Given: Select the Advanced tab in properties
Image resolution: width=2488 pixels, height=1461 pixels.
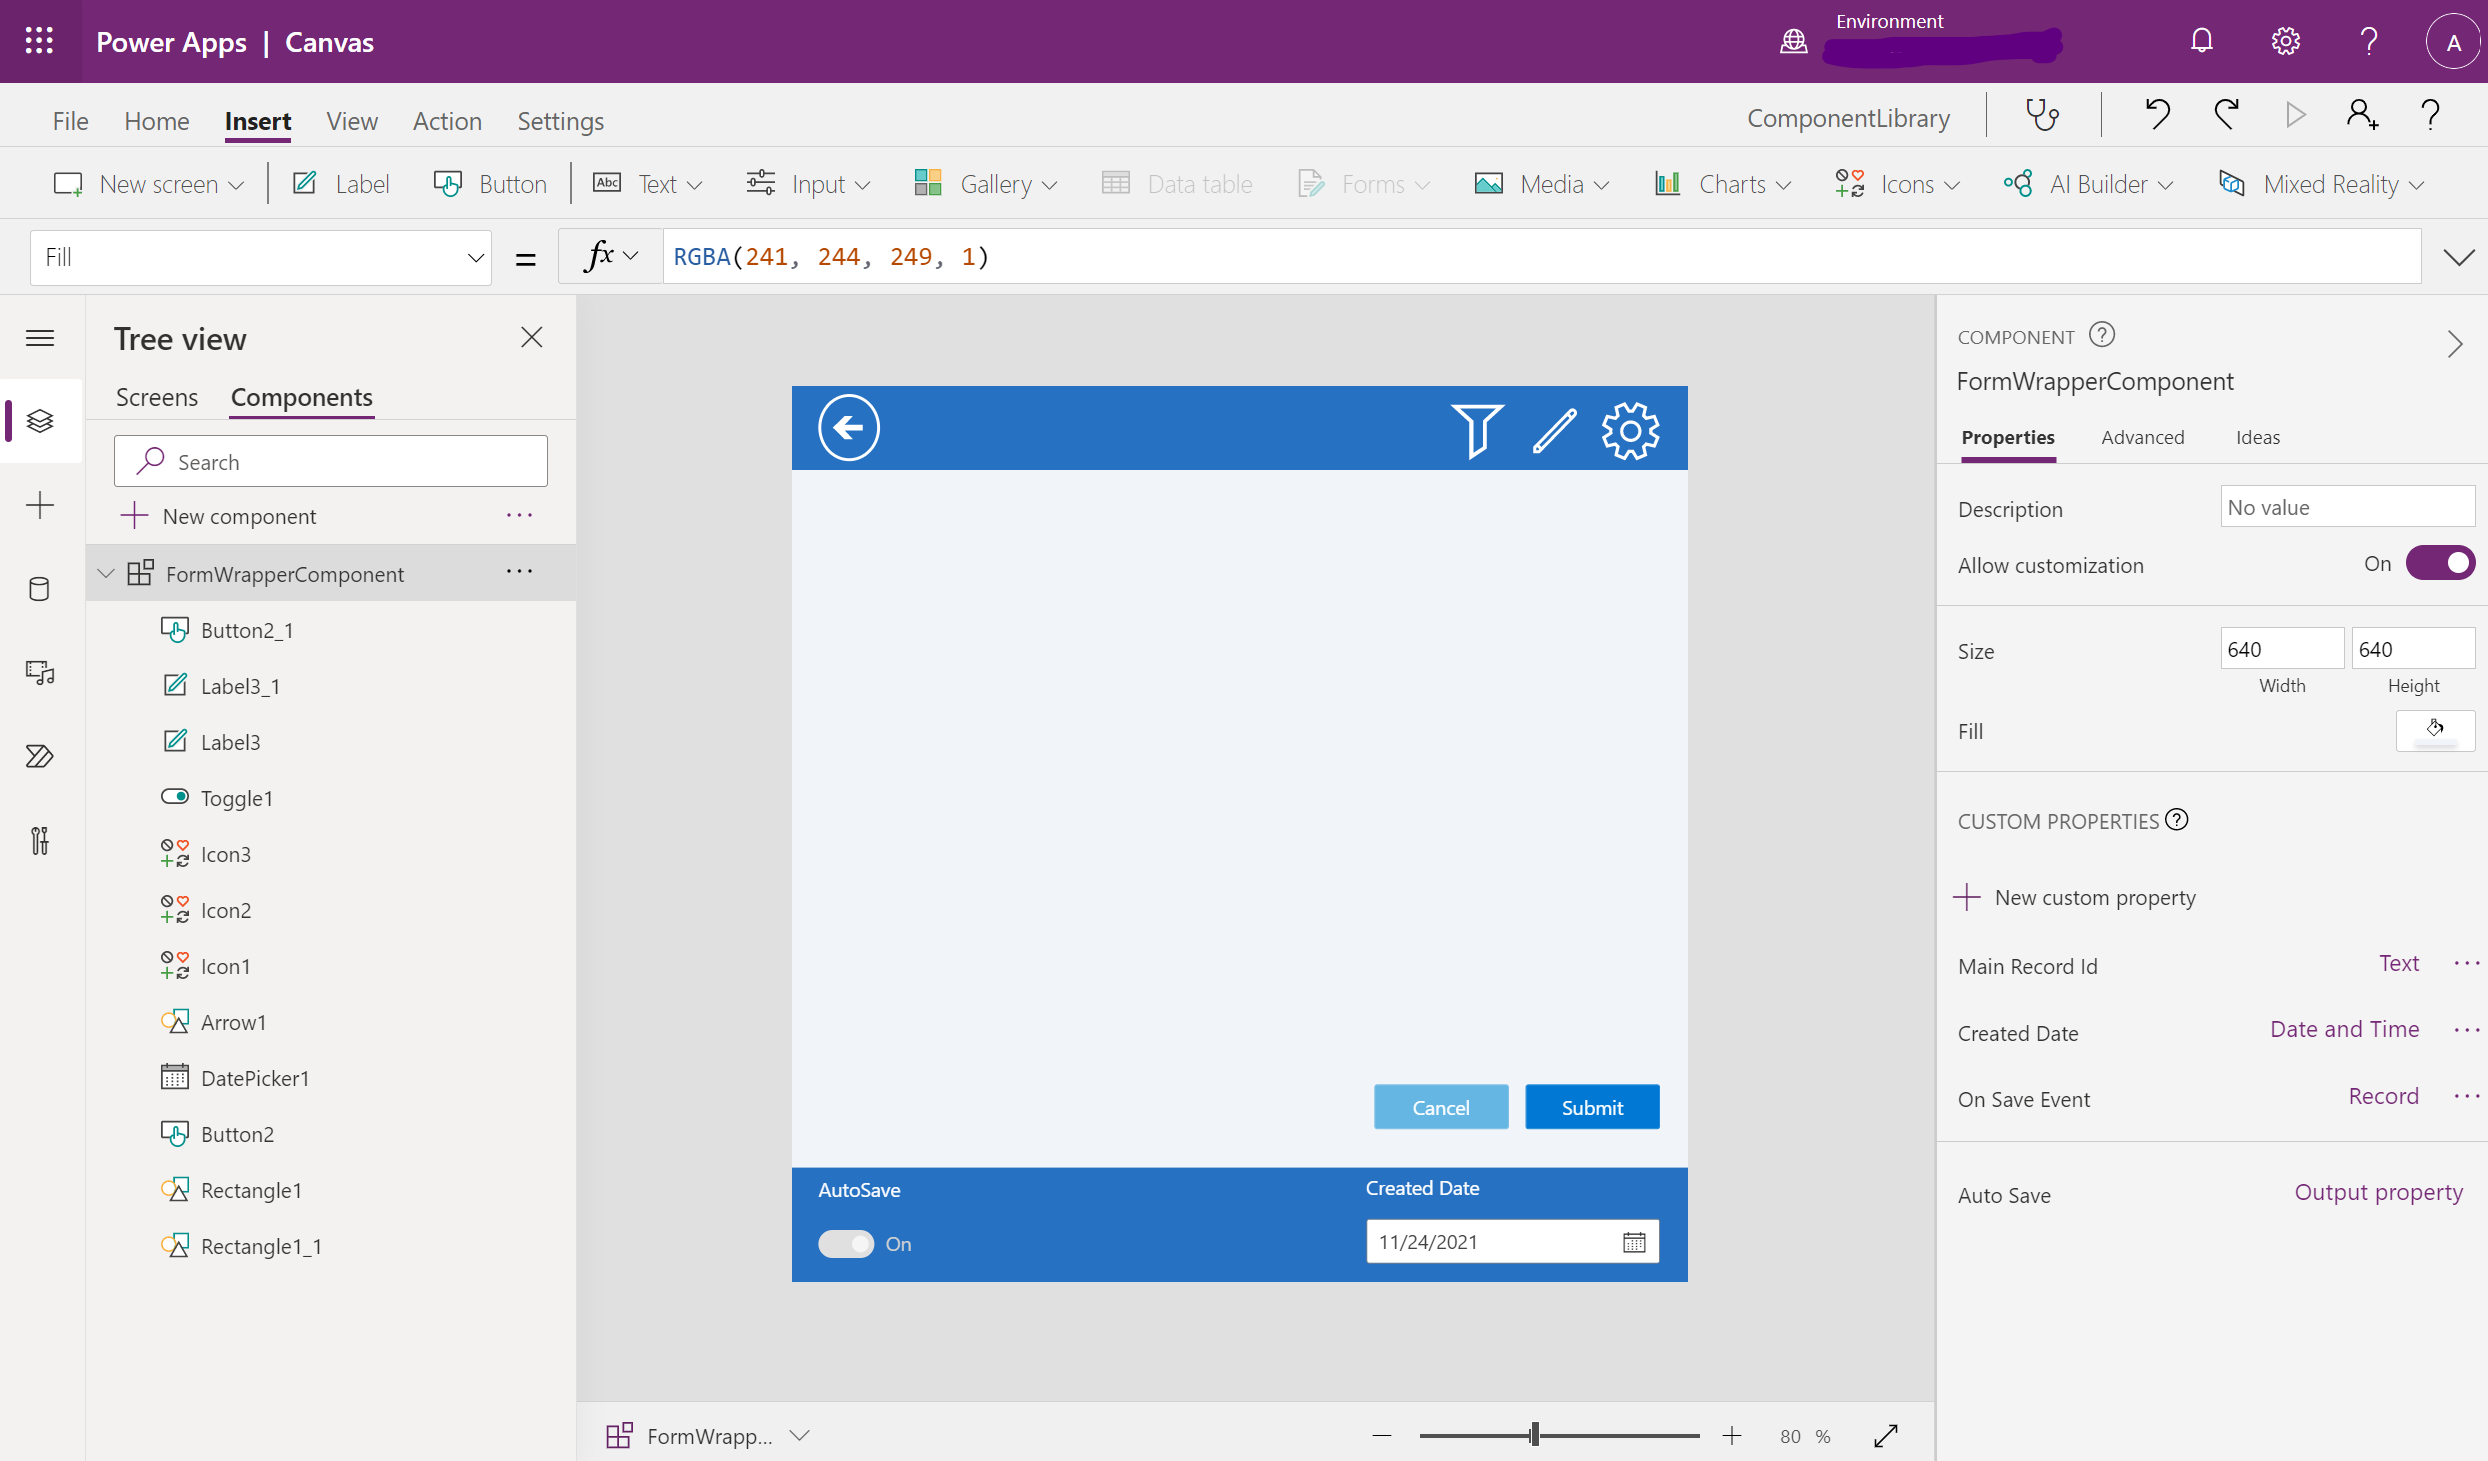Looking at the screenshot, I should pyautogui.click(x=2142, y=437).
